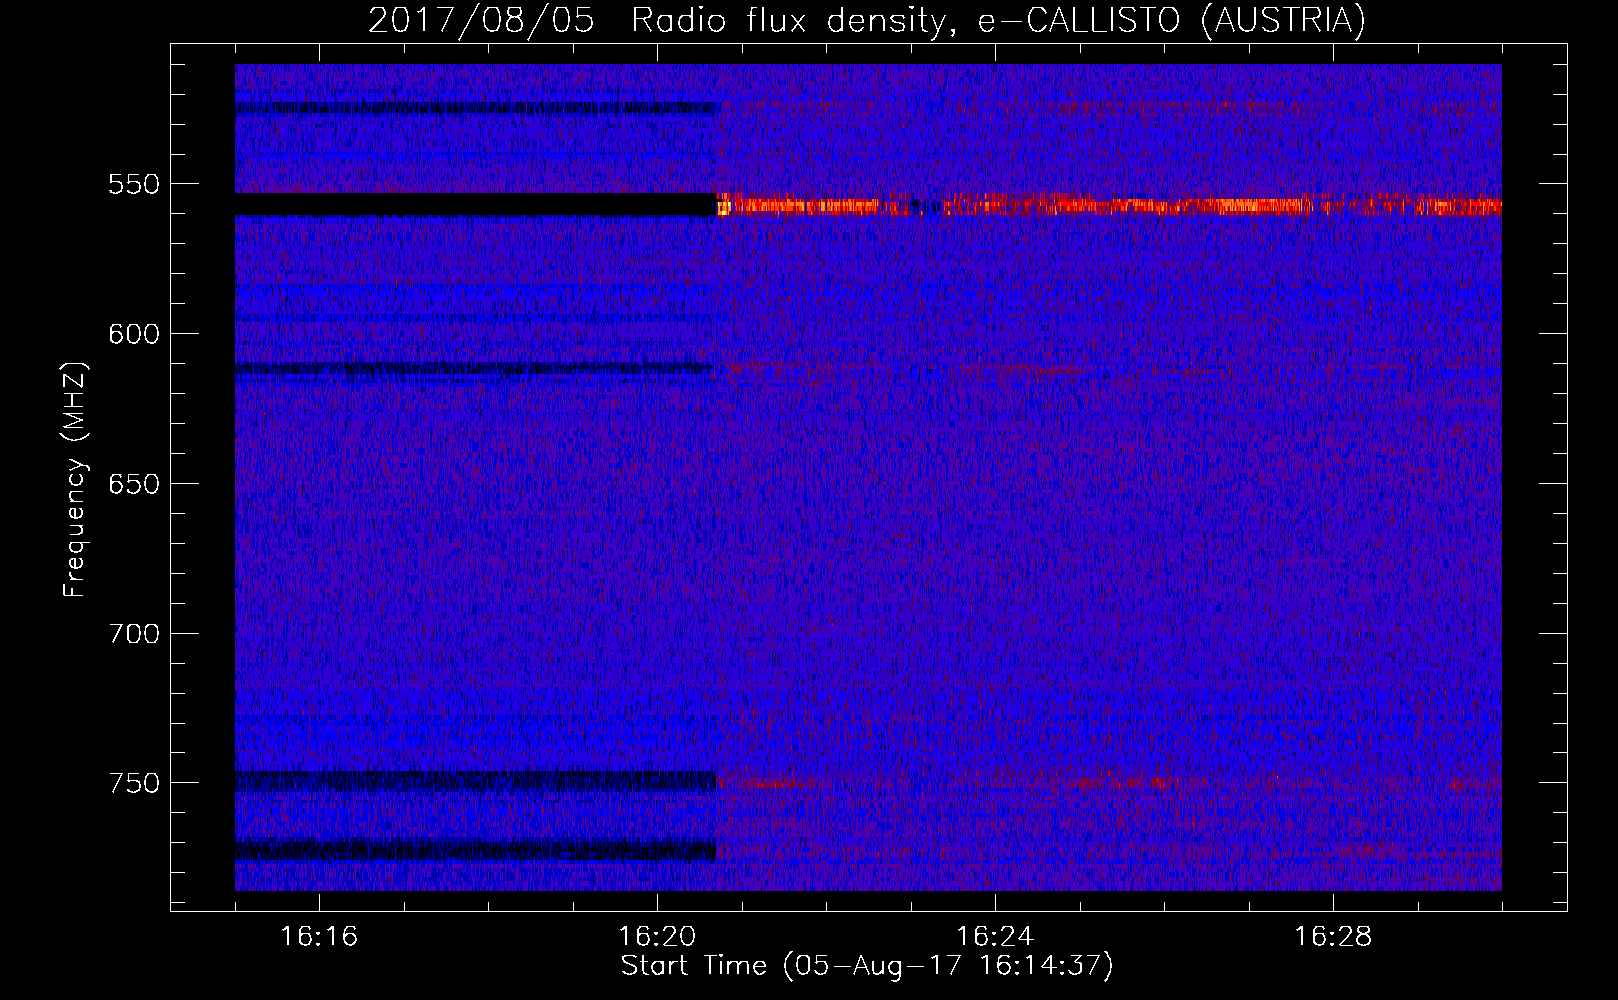Click the 16:24 time tick label
This screenshot has width=1618, height=1000.
pyautogui.click(x=995, y=936)
